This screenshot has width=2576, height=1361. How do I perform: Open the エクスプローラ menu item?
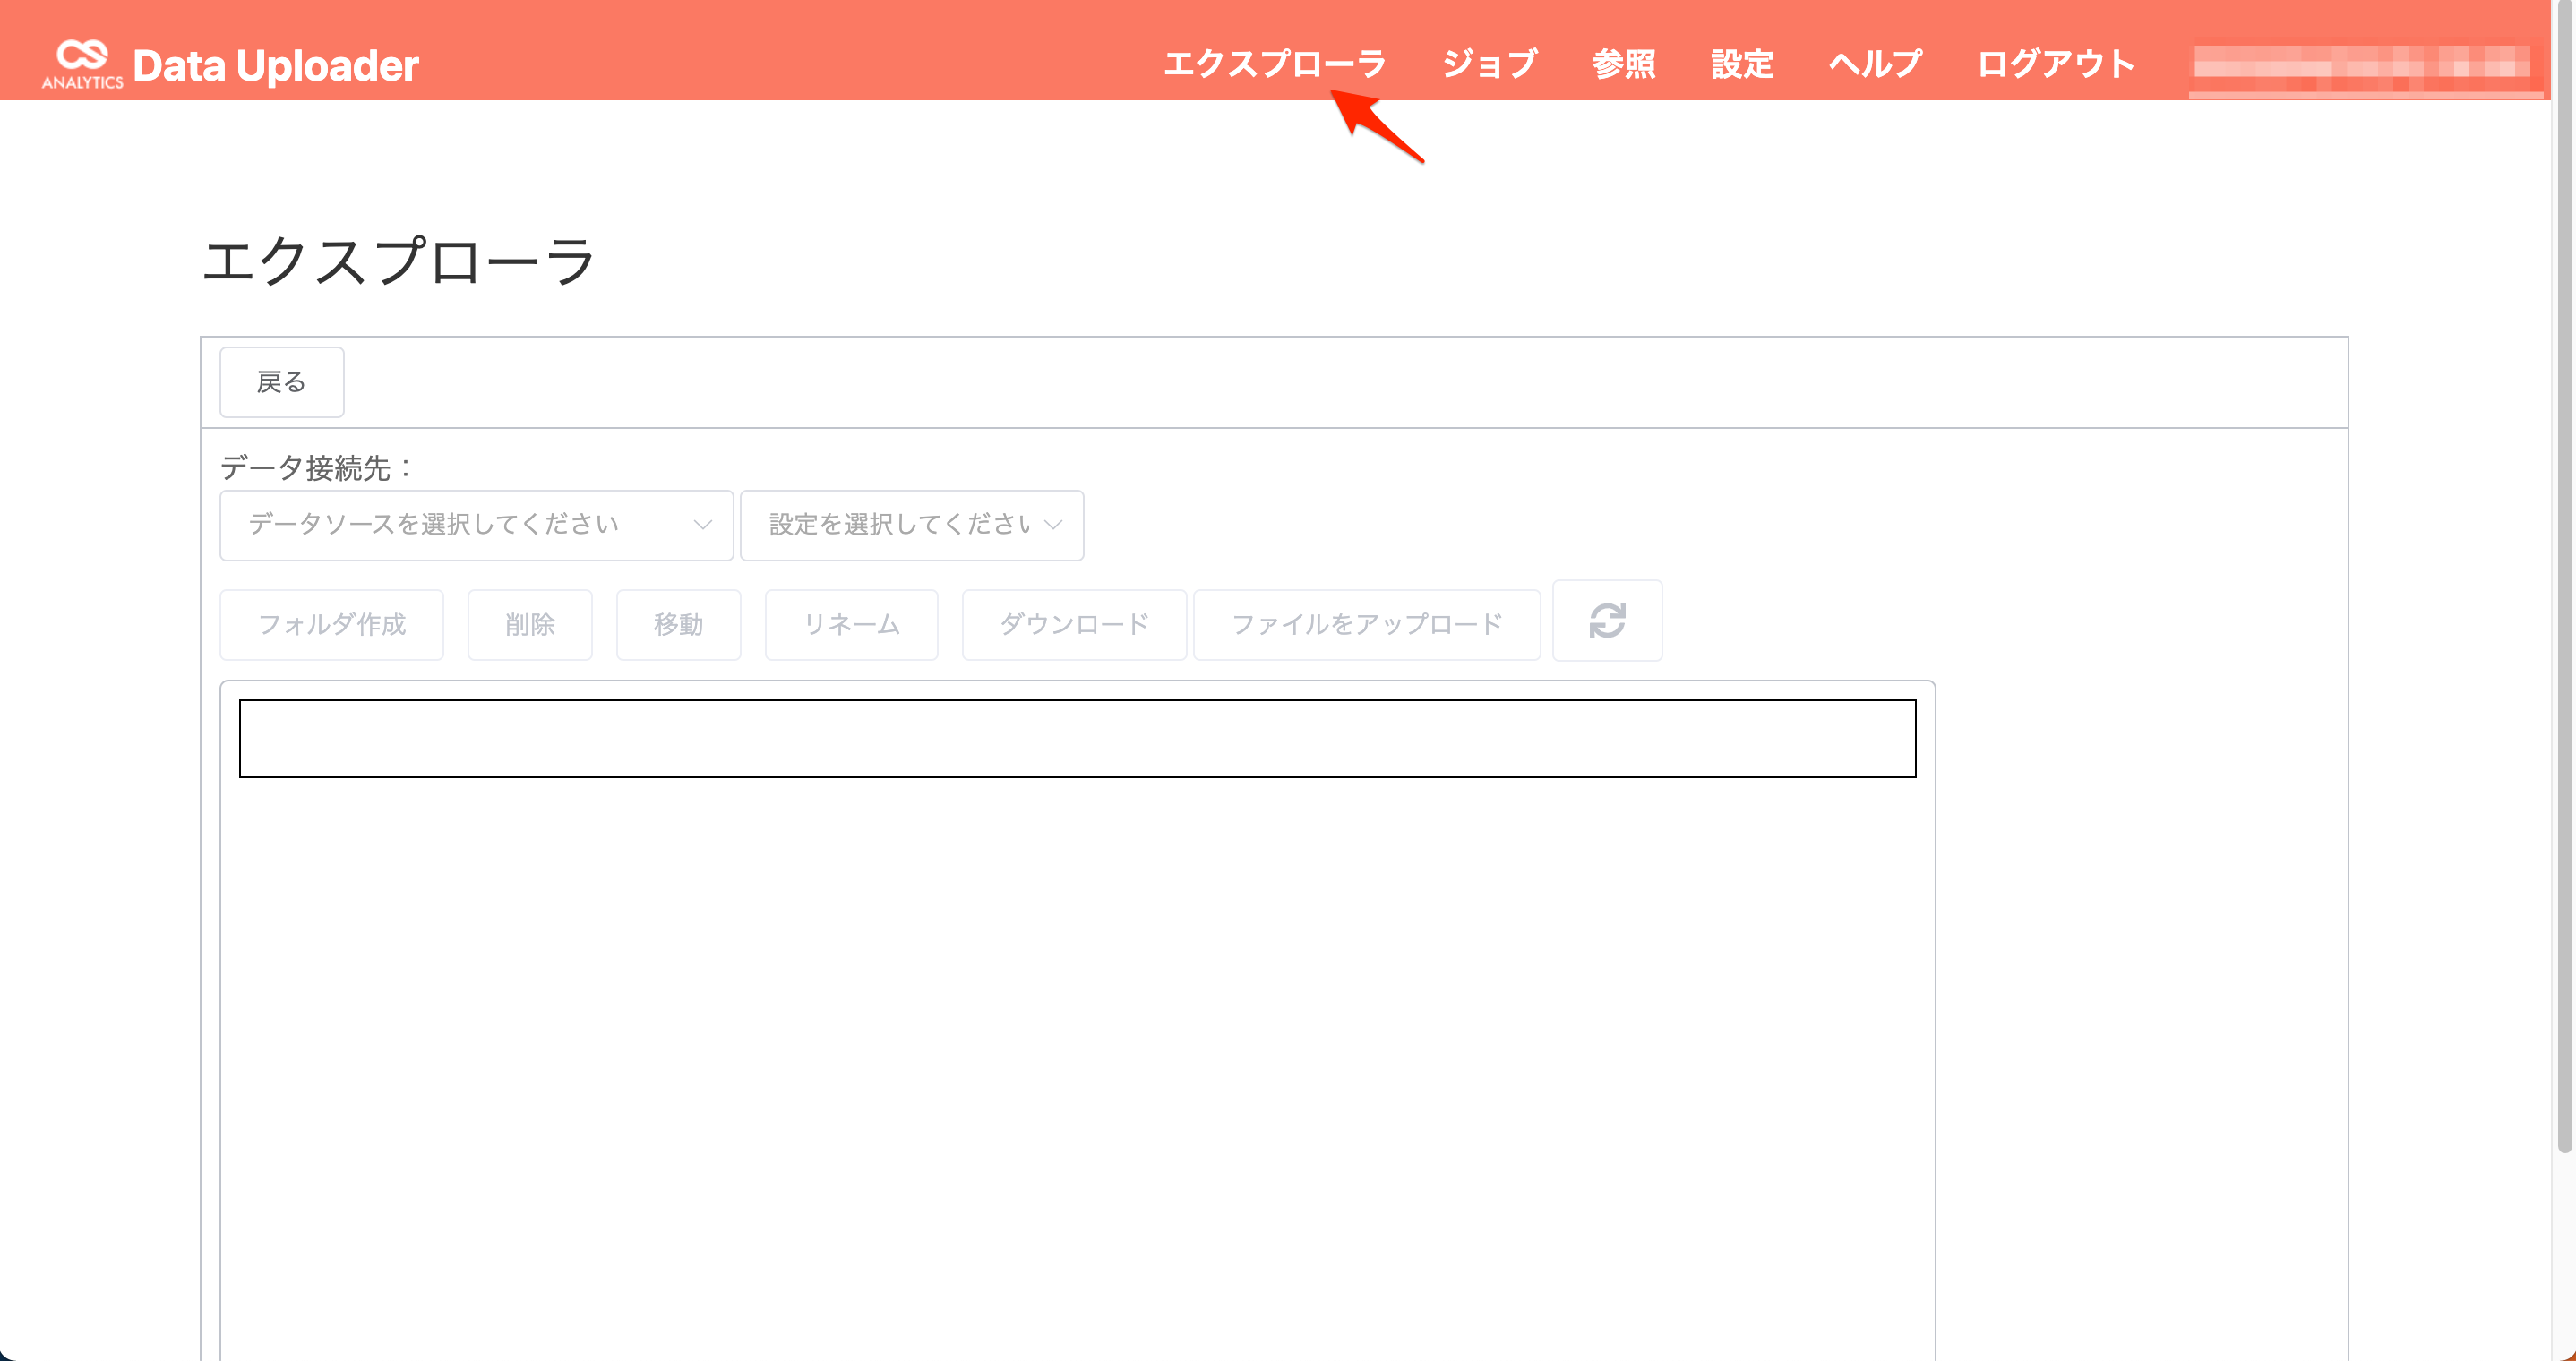[x=1275, y=64]
